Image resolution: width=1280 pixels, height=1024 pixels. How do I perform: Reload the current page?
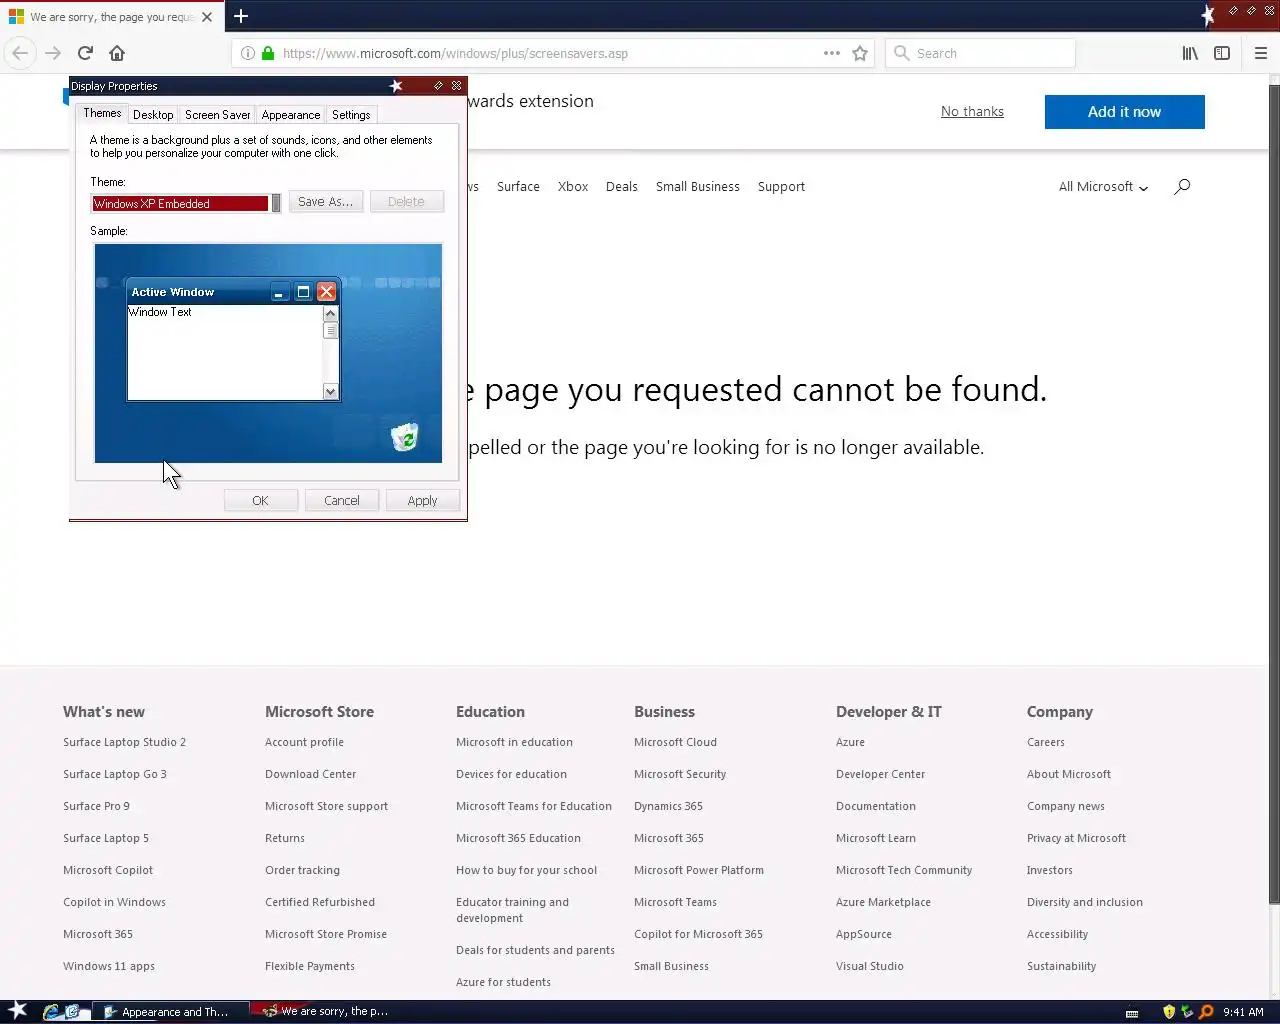click(x=85, y=53)
